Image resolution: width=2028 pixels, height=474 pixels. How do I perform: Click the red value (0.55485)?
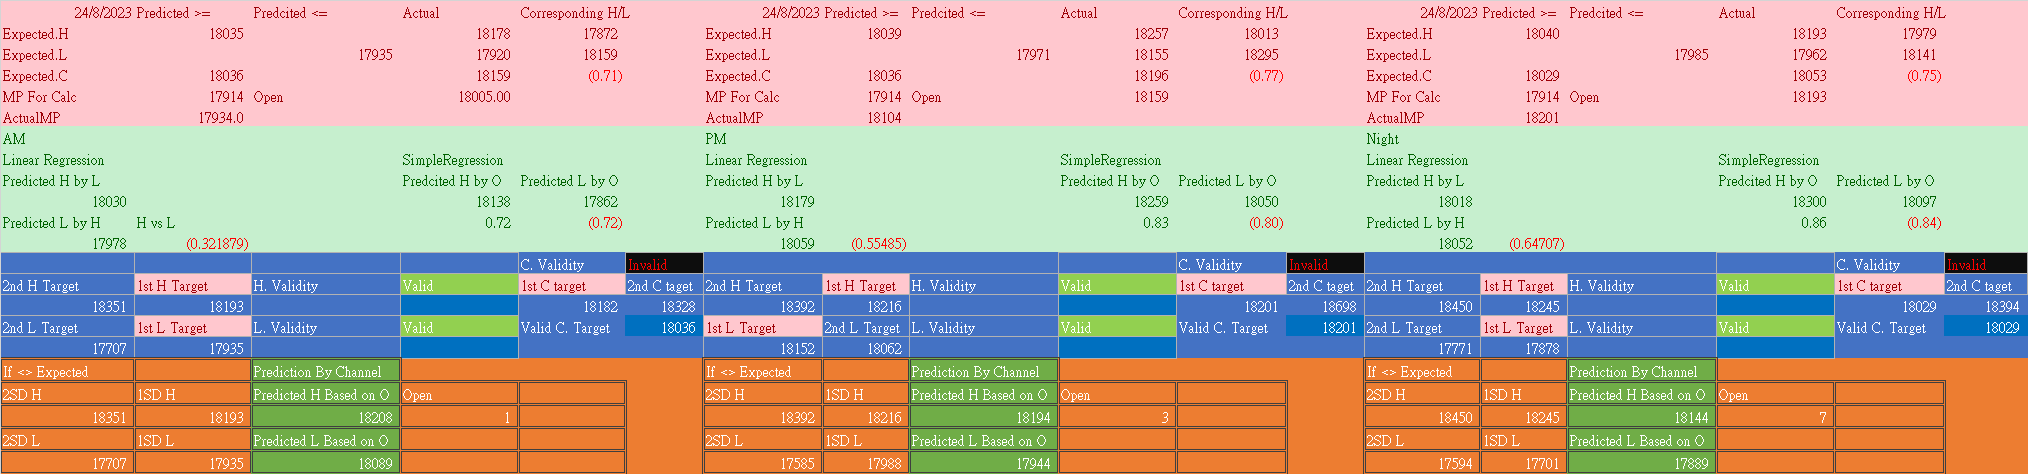click(x=878, y=244)
